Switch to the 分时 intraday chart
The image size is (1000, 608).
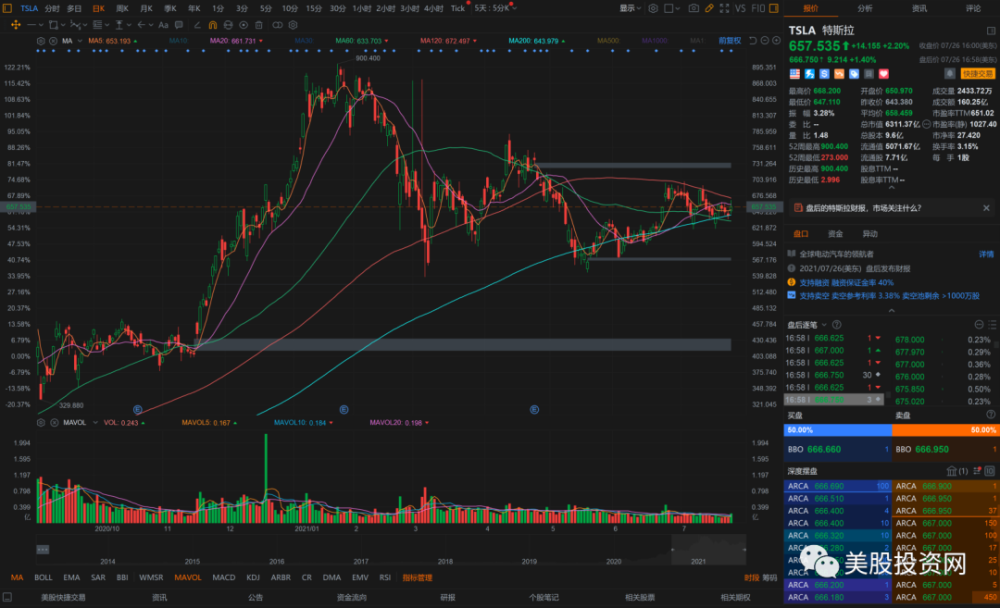(52, 8)
